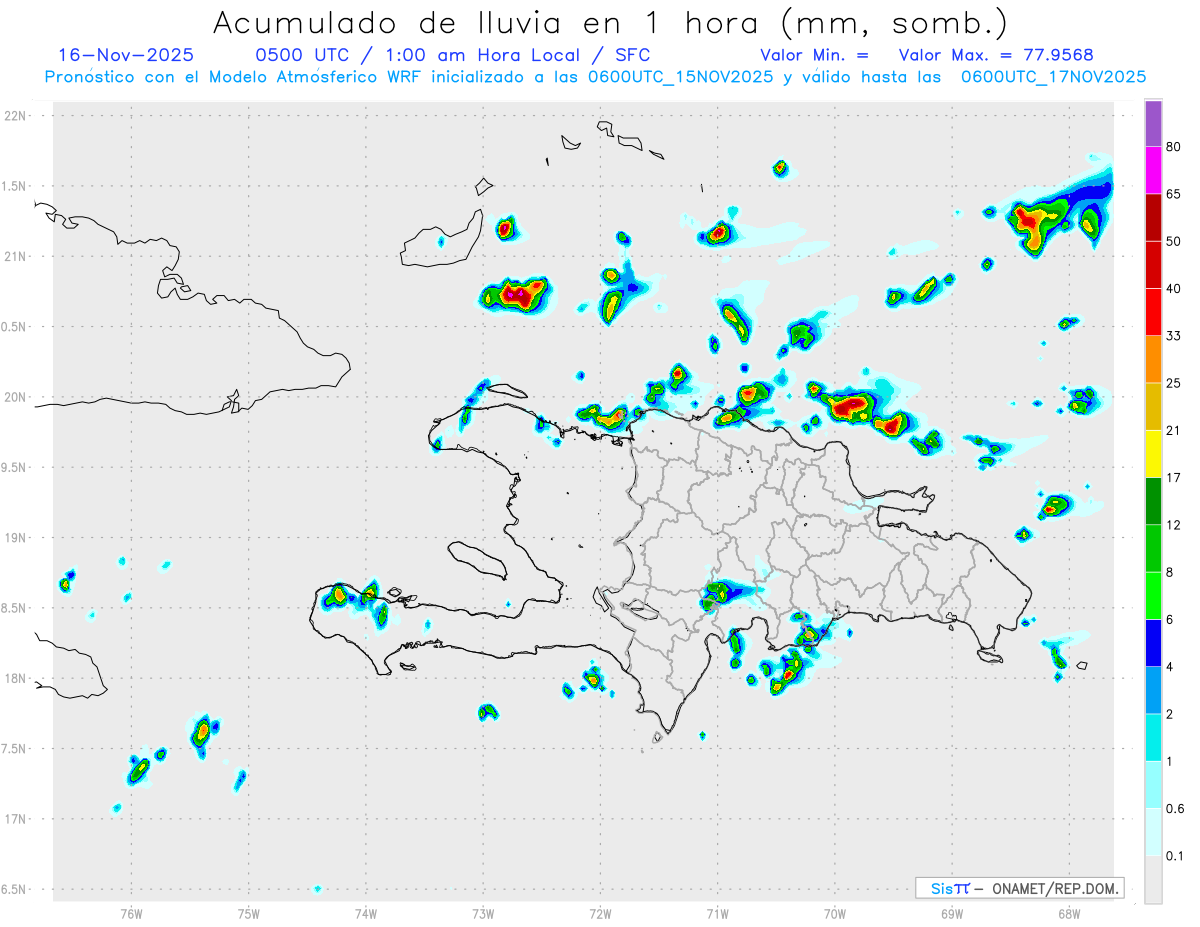Select the orange legend band between 25 and 33
The height and width of the screenshot is (927, 1200).
pyautogui.click(x=1153, y=359)
